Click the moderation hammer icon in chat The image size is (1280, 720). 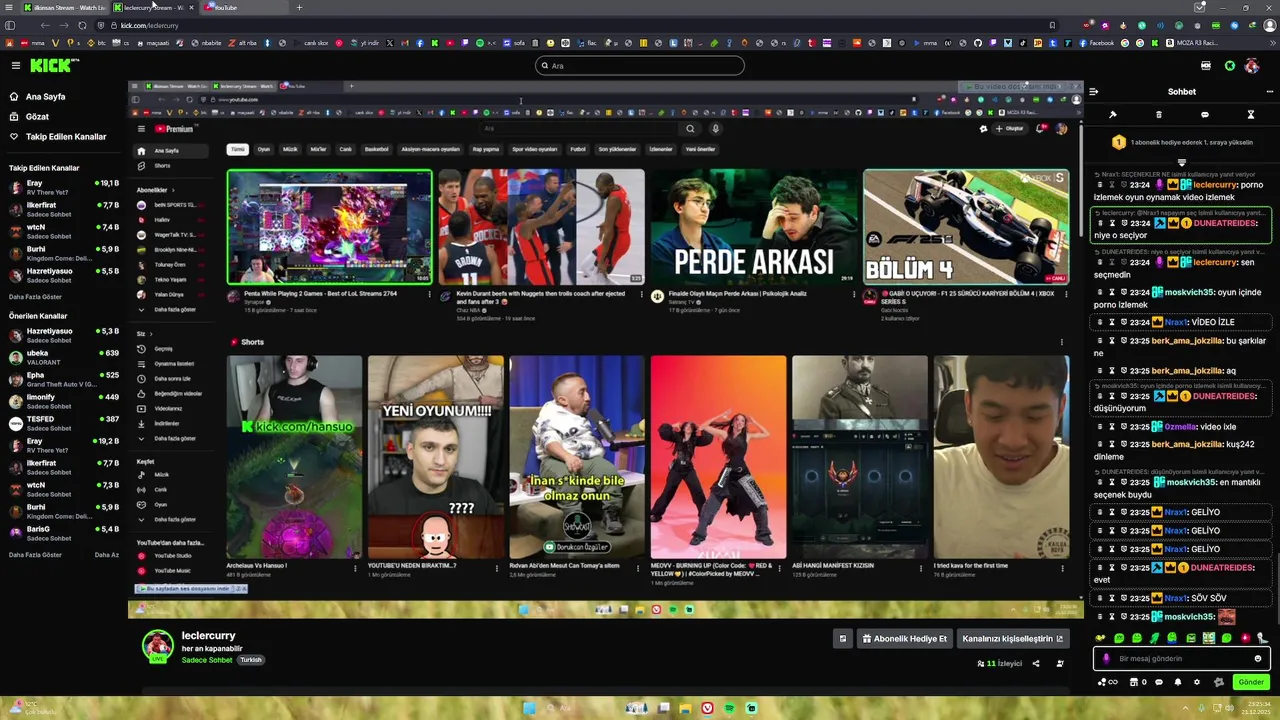coord(1113,115)
